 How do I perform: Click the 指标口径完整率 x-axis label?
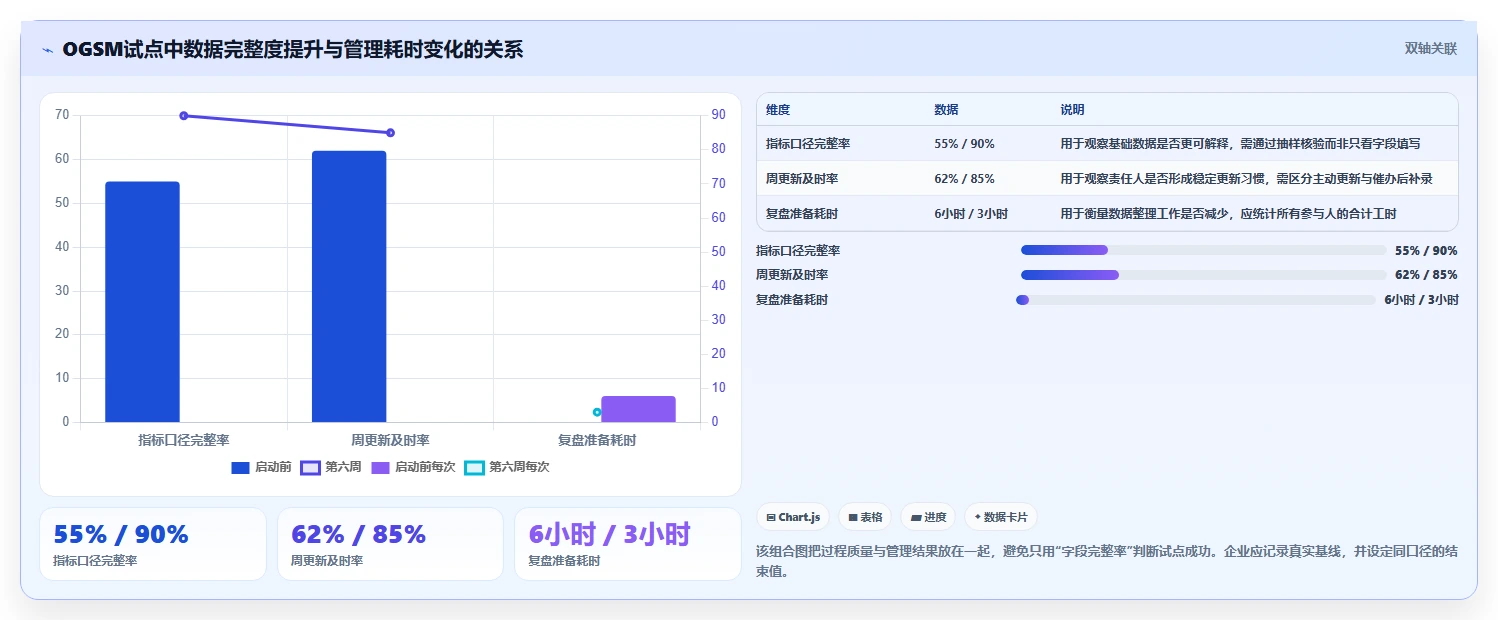tap(184, 440)
